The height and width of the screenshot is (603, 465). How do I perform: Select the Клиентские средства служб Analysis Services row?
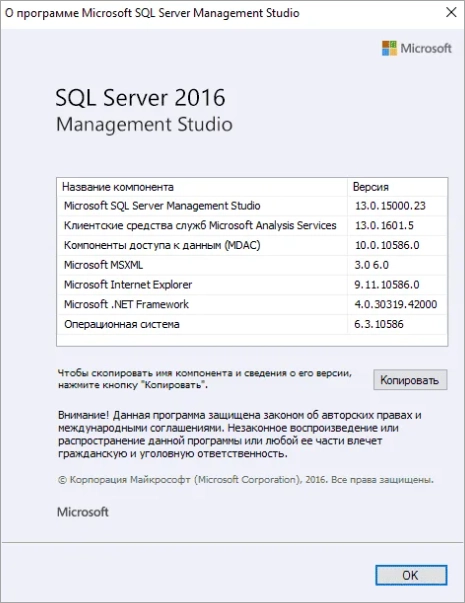pyautogui.click(x=252, y=225)
